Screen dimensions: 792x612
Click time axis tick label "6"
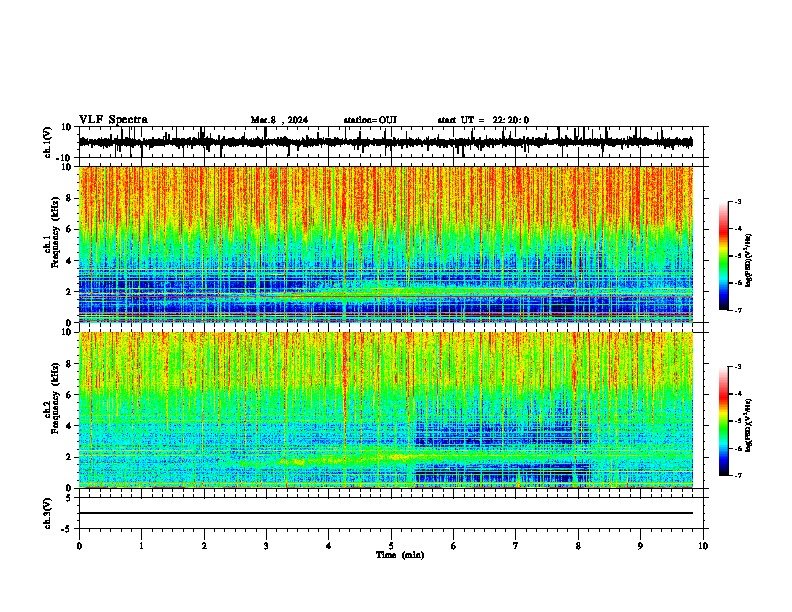[454, 546]
